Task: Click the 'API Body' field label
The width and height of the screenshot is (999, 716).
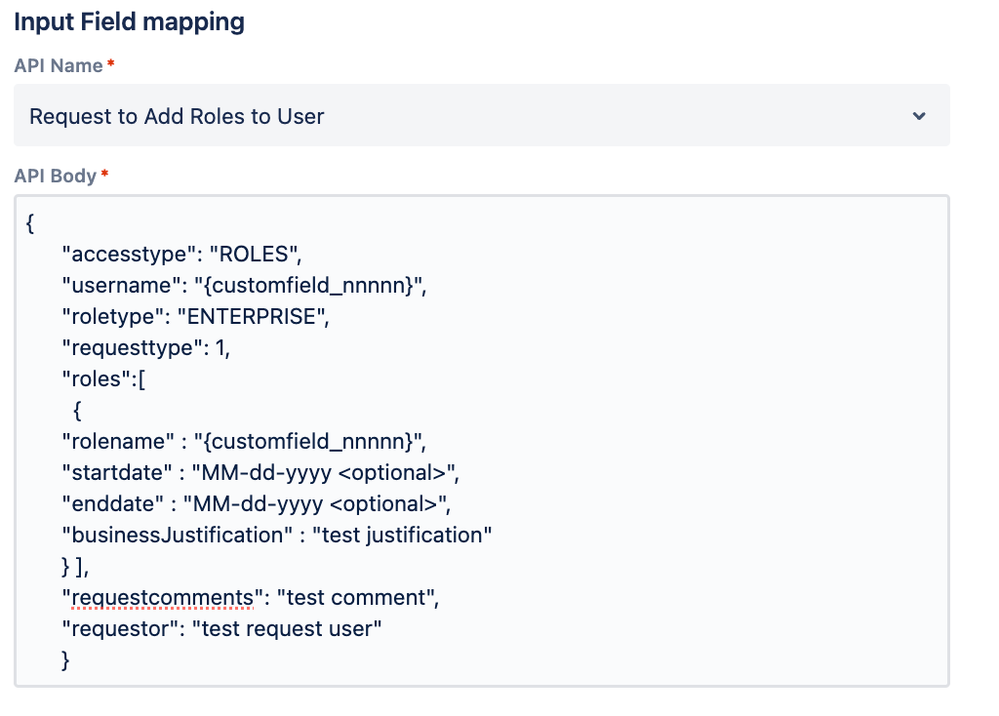Action: pos(56,176)
